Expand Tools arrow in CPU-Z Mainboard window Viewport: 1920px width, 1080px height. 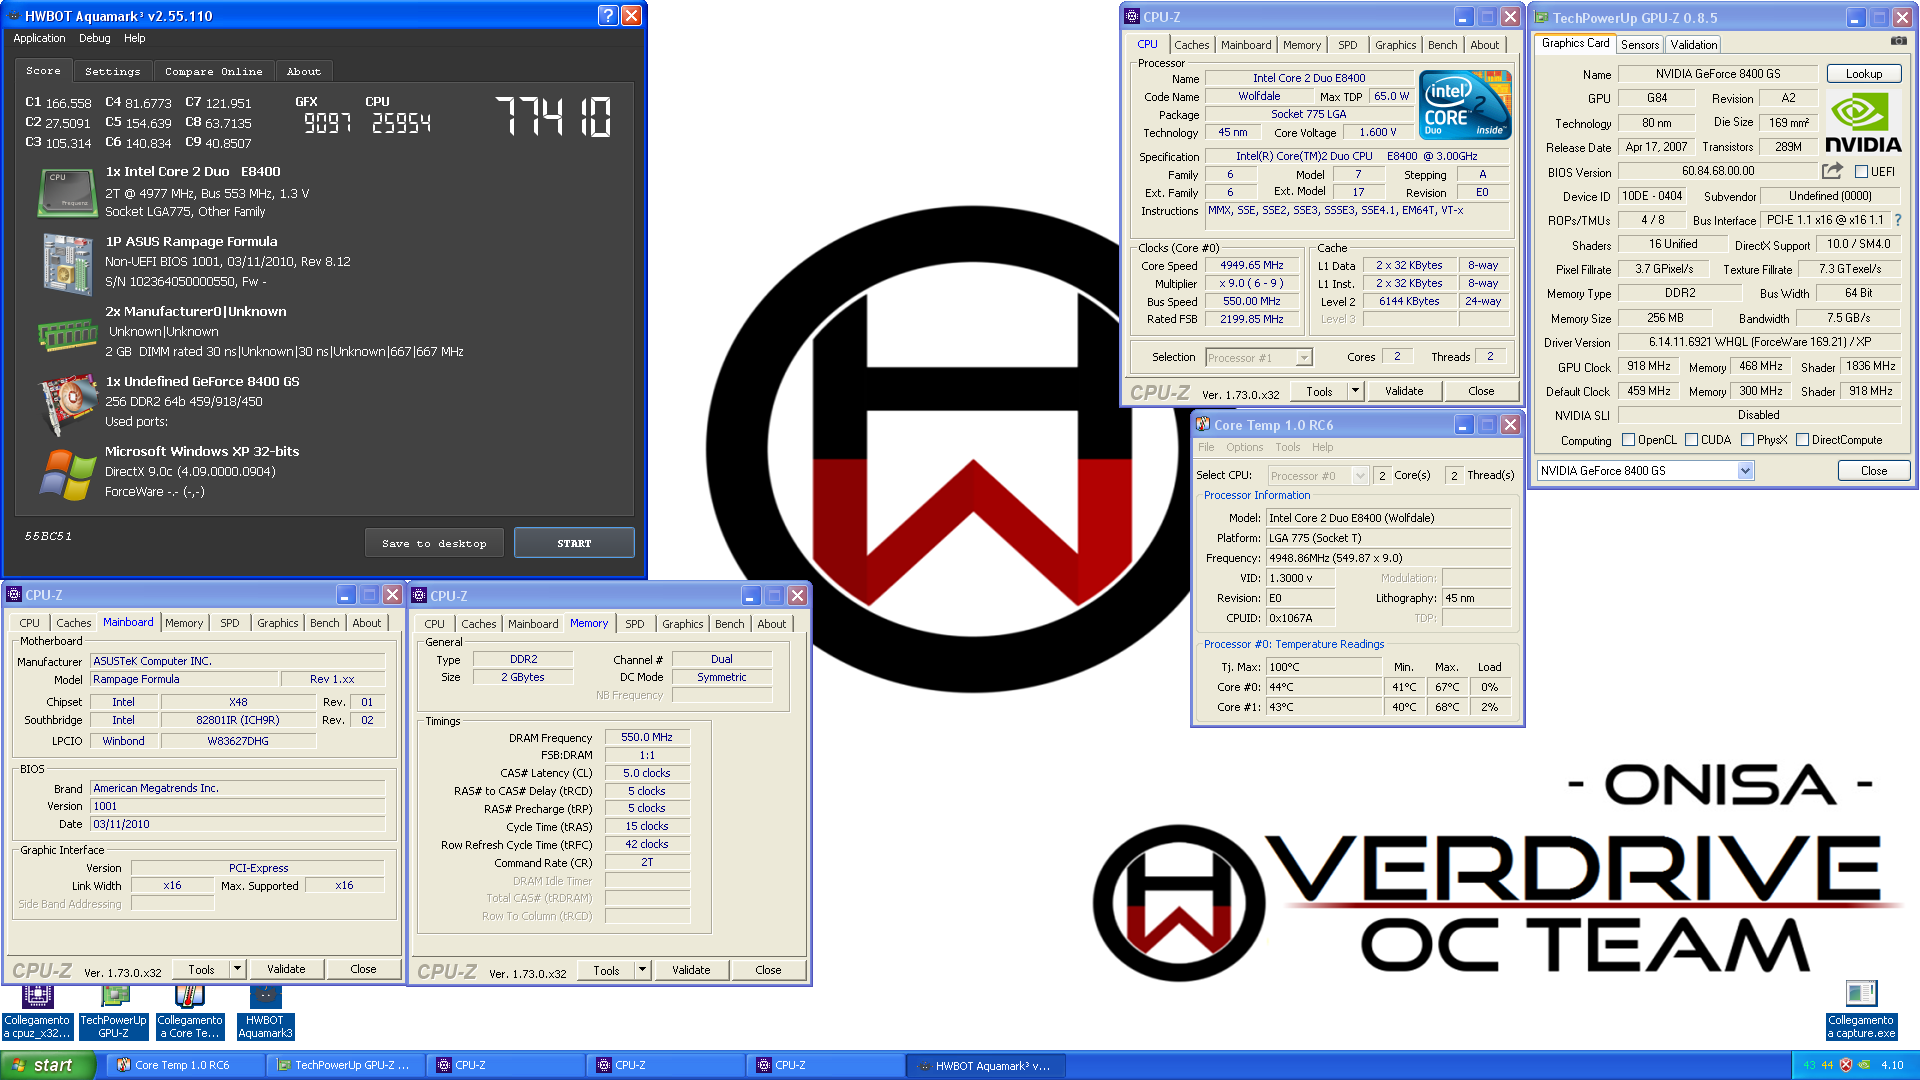[x=237, y=969]
